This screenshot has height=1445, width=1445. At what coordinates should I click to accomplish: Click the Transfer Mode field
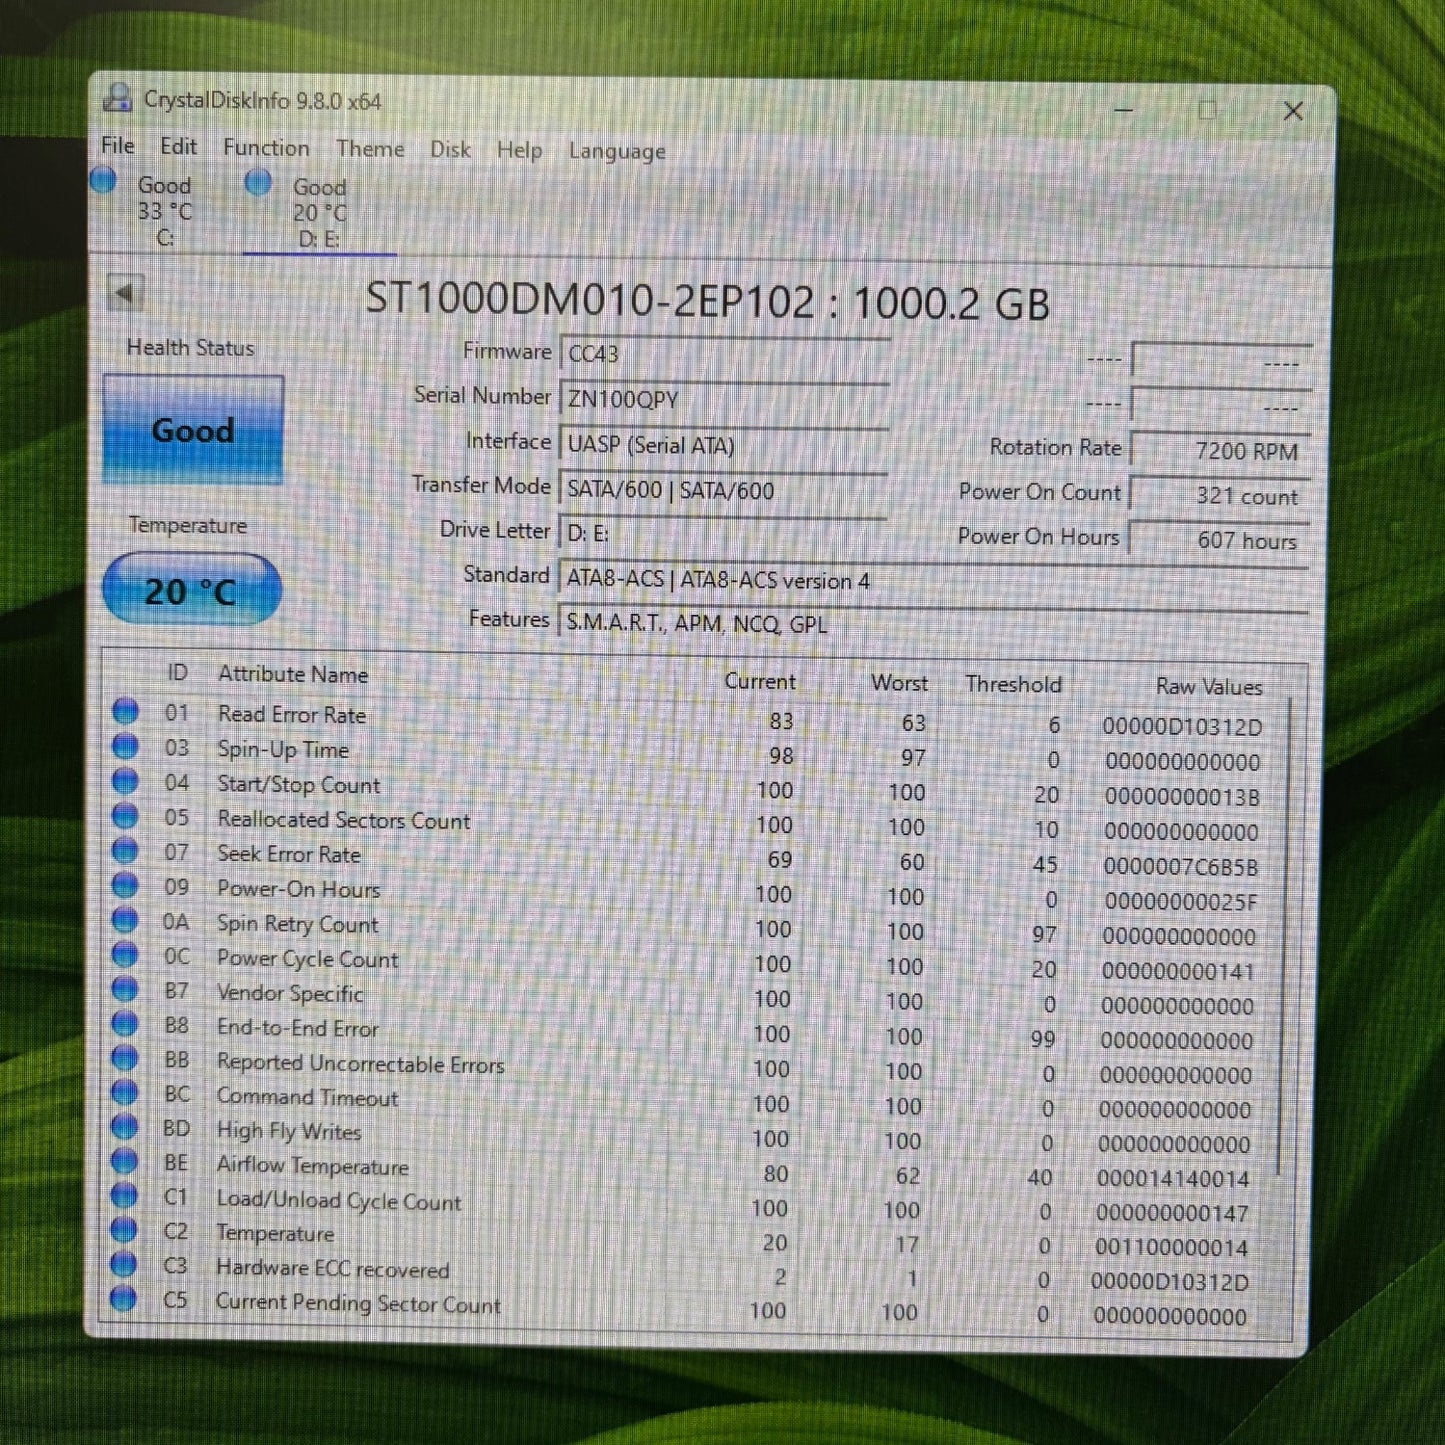click(724, 490)
